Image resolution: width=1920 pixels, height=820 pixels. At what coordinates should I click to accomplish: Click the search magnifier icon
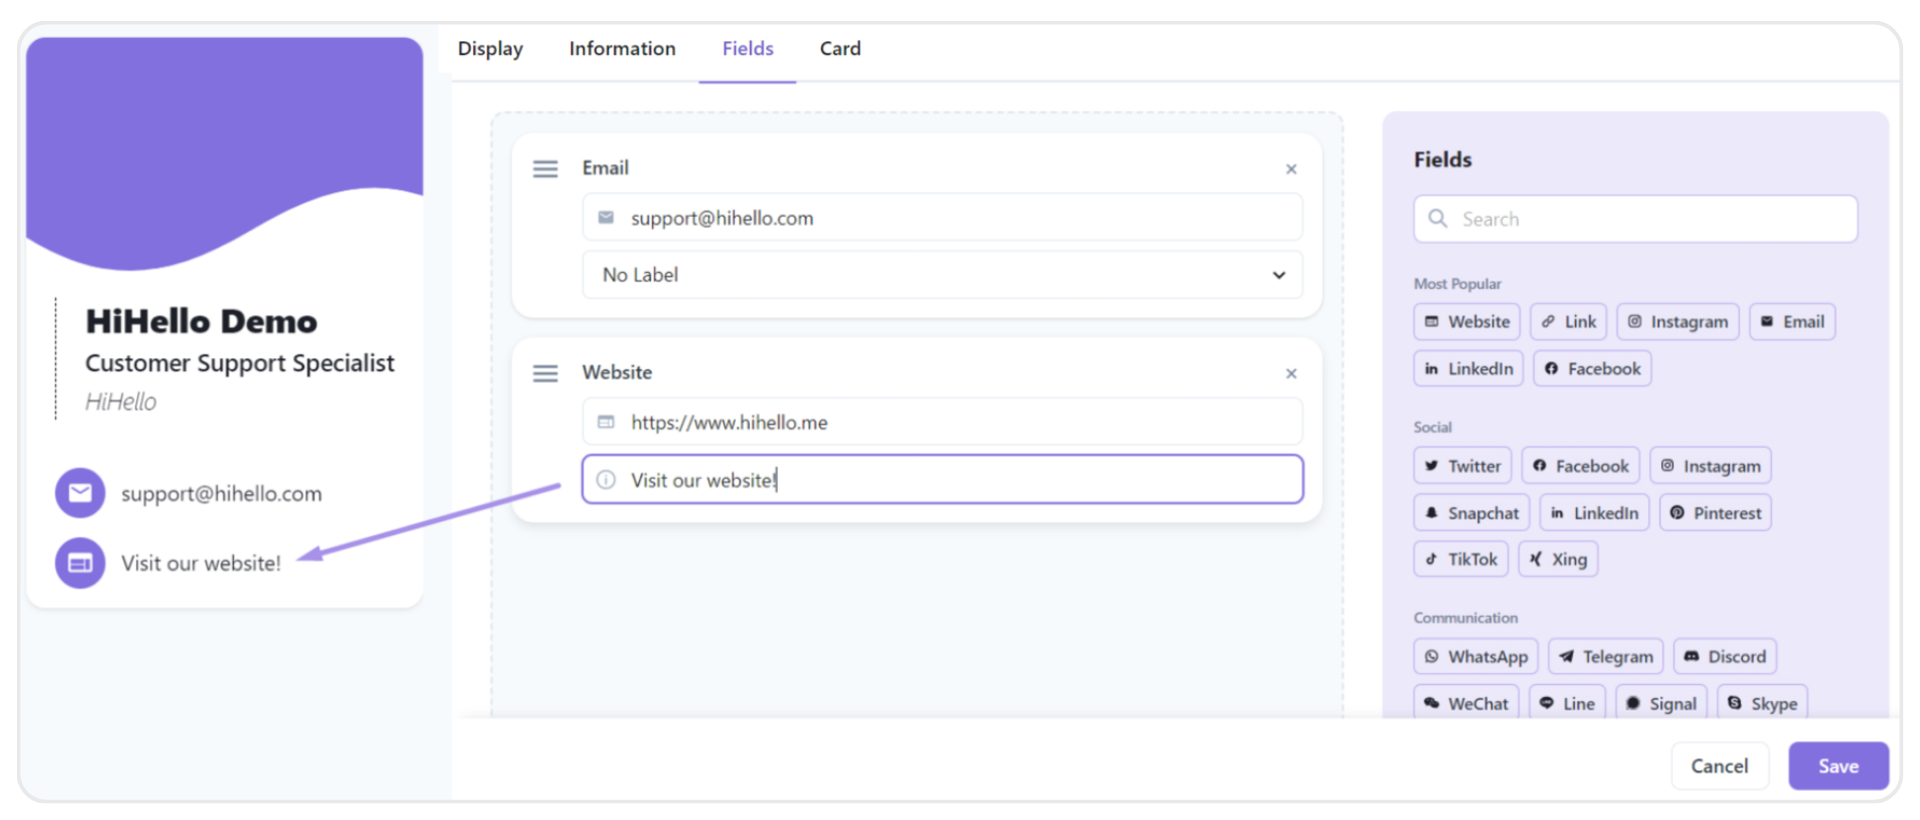click(1437, 218)
